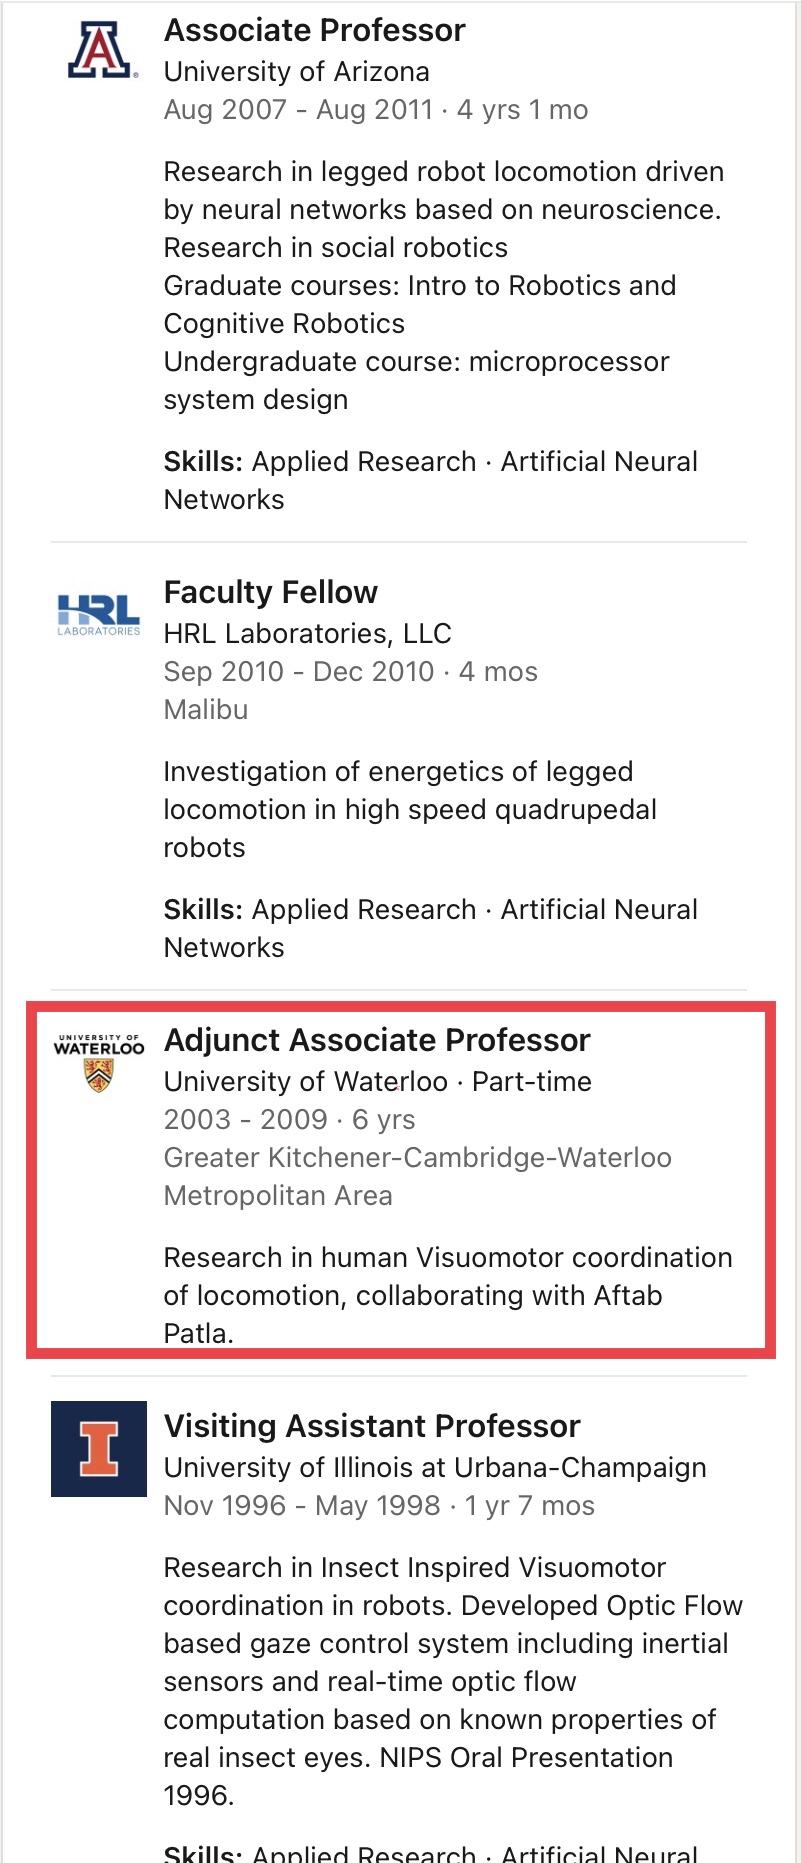Image resolution: width=801 pixels, height=1863 pixels.
Task: Click the Aftab Patla research description
Action: coord(447,1295)
